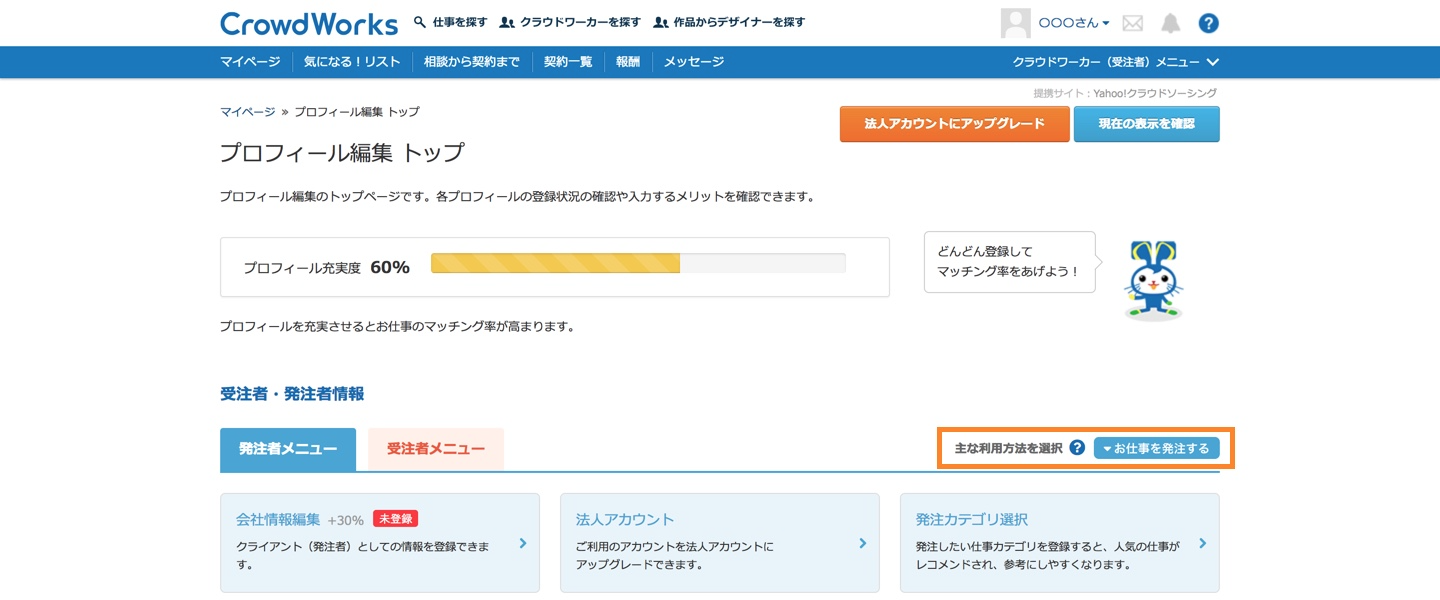Viewport: 1440px width, 600px height.
Task: Open the お仕事を発注する dropdown
Action: coord(1156,448)
